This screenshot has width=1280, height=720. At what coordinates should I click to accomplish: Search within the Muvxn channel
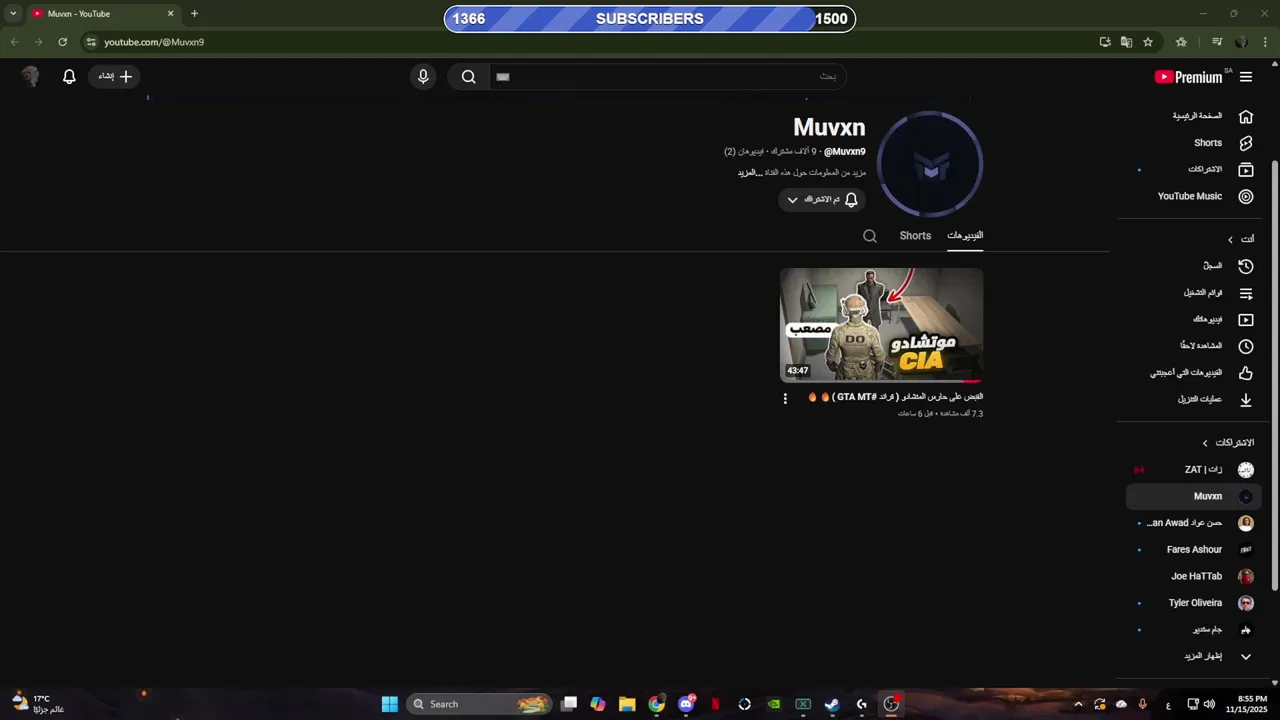coord(870,236)
